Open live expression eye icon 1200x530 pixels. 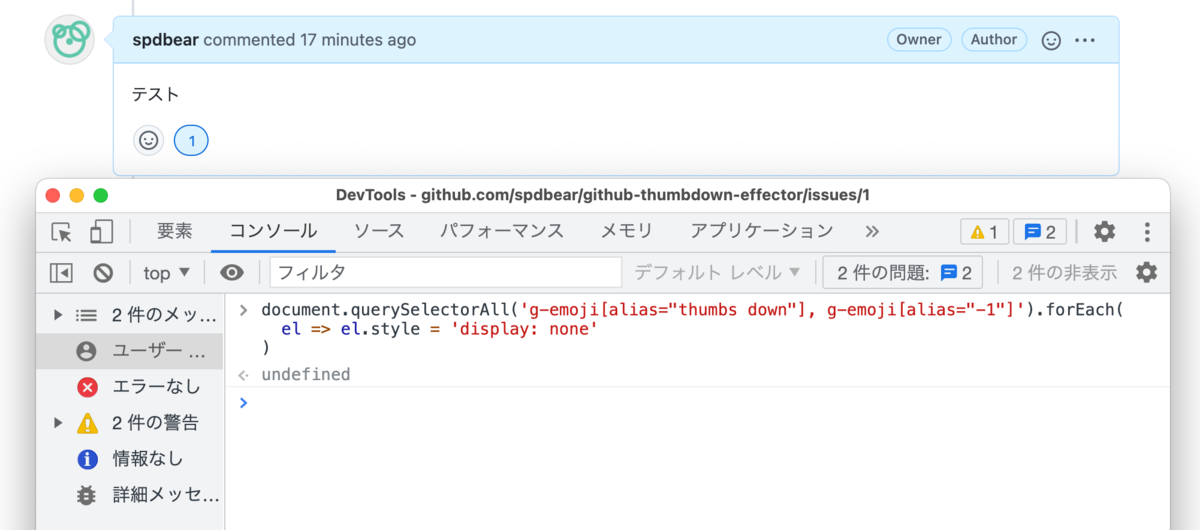pyautogui.click(x=232, y=272)
